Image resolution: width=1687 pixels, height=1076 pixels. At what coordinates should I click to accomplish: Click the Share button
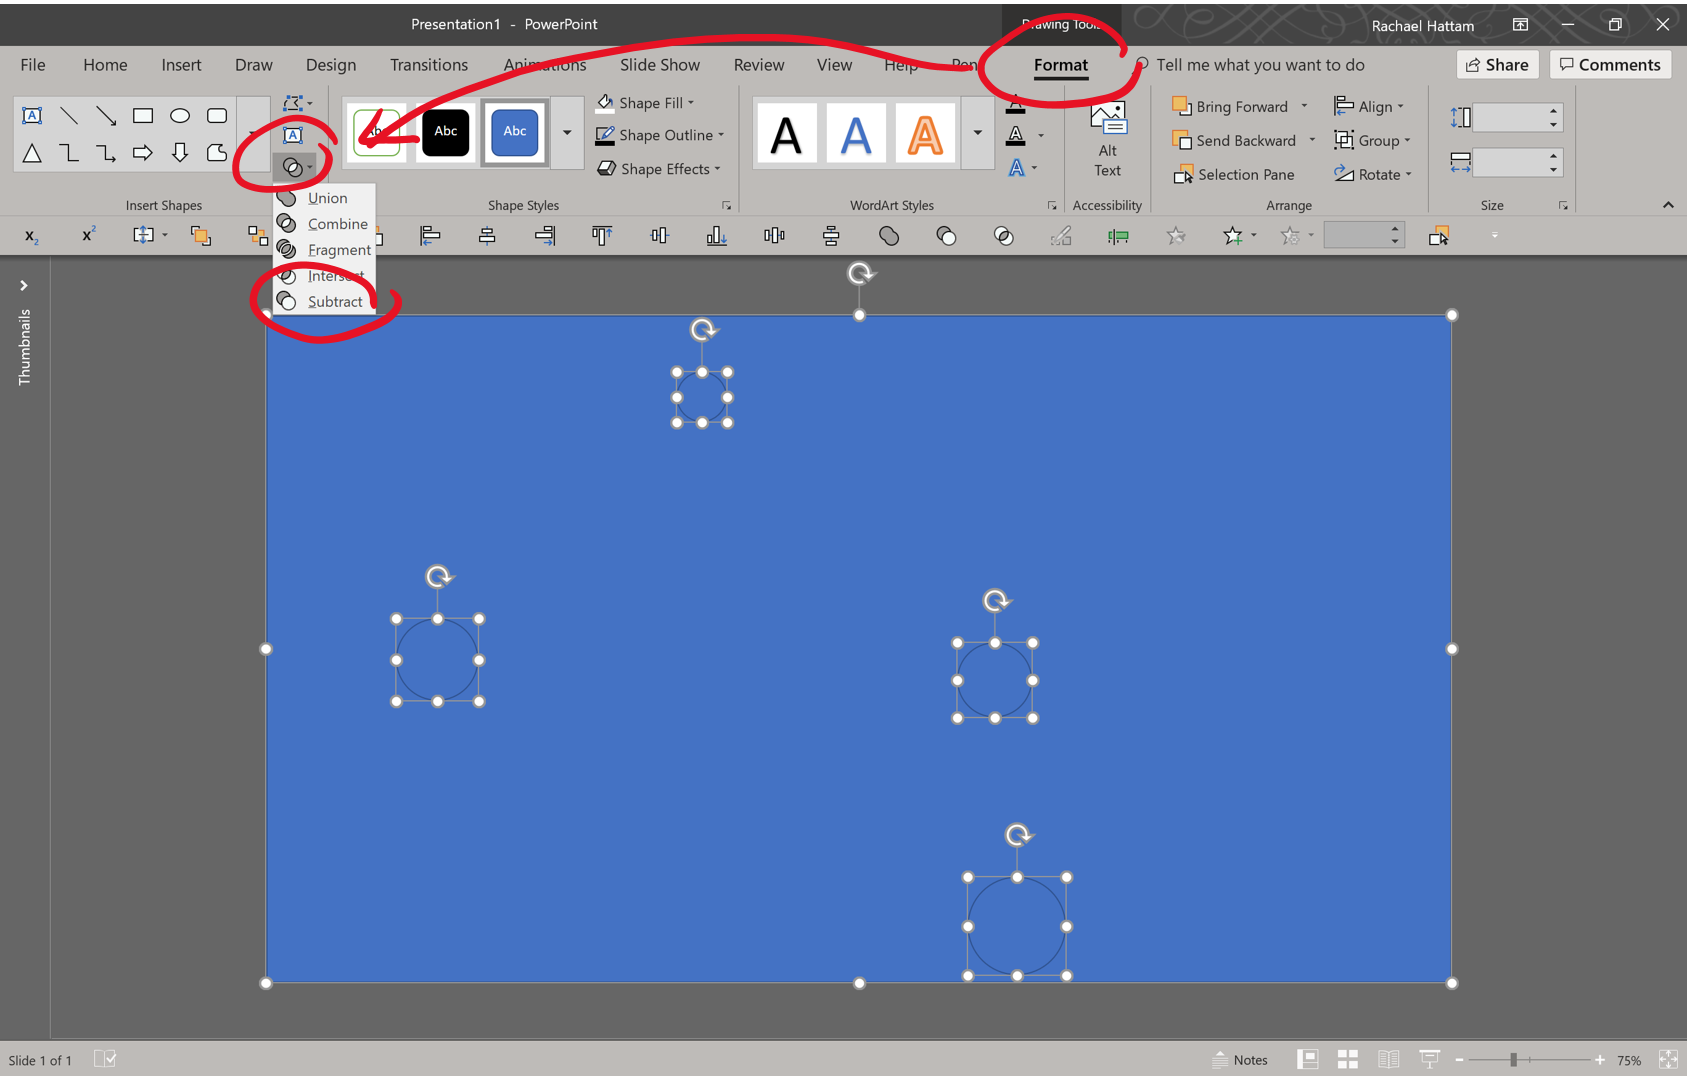pyautogui.click(x=1497, y=64)
